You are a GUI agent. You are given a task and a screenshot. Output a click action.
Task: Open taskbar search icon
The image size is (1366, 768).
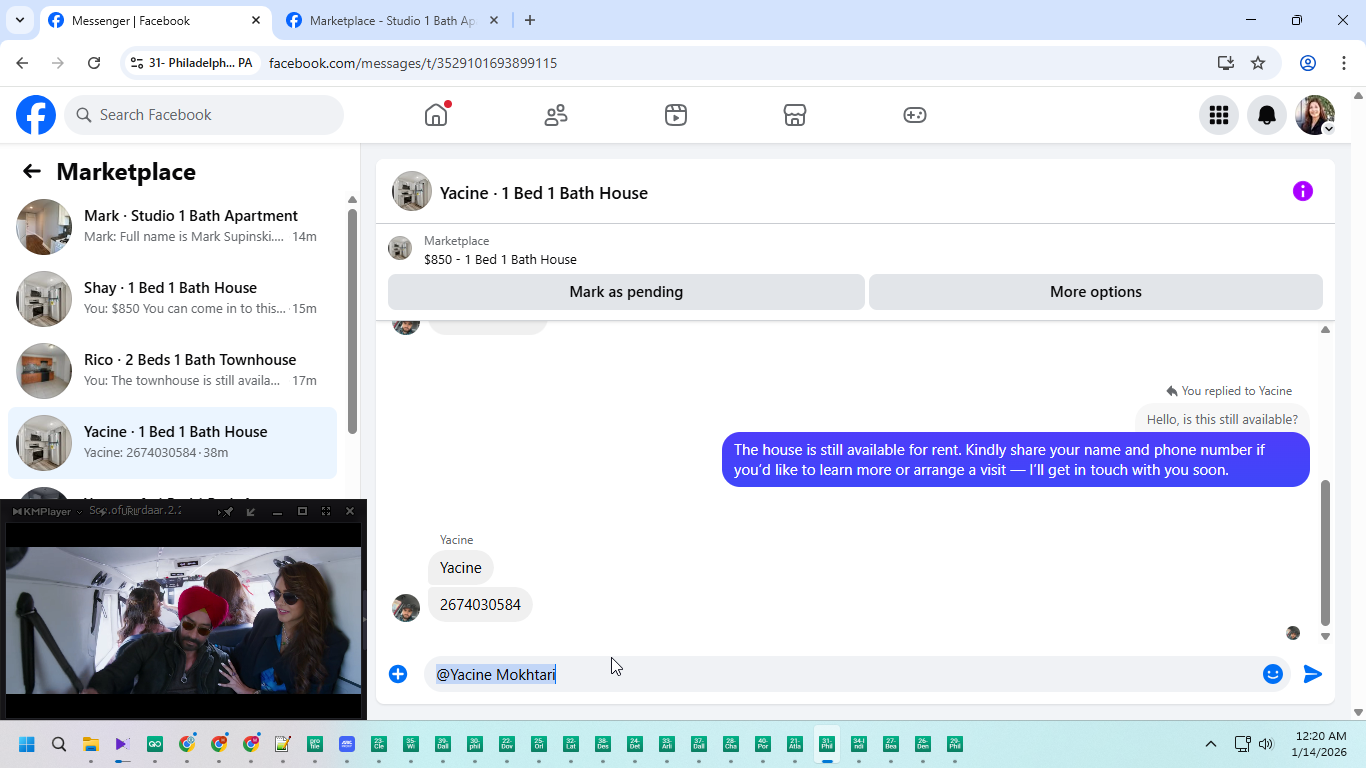pos(59,744)
